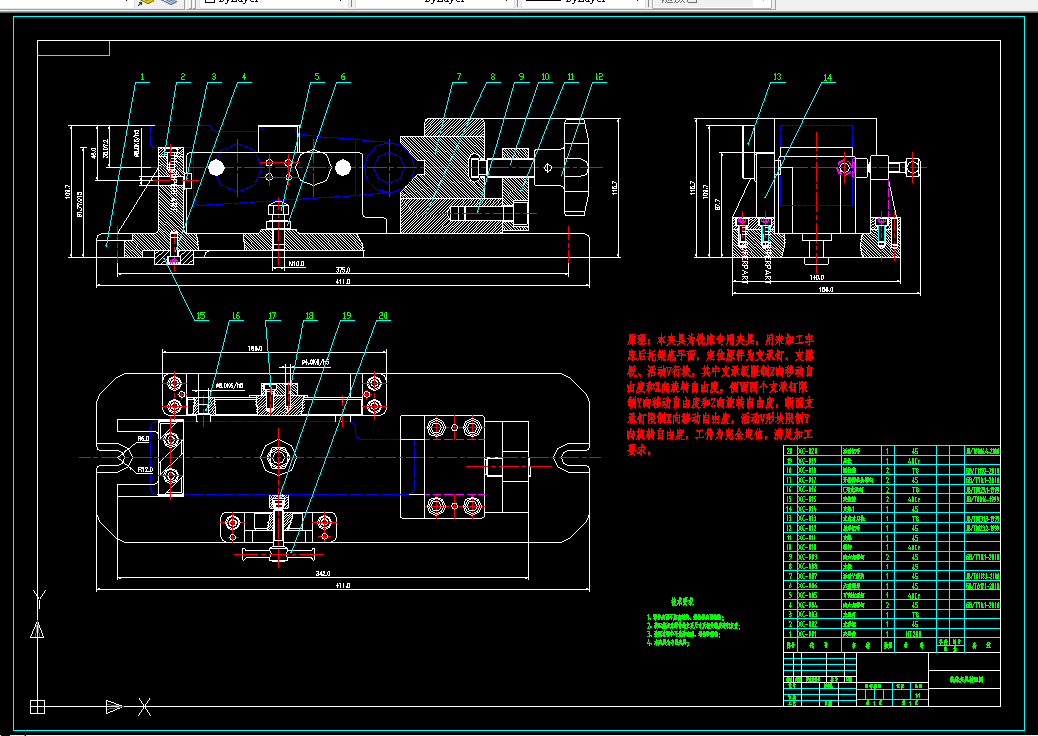Pick part balloon number 3

click(x=213, y=77)
